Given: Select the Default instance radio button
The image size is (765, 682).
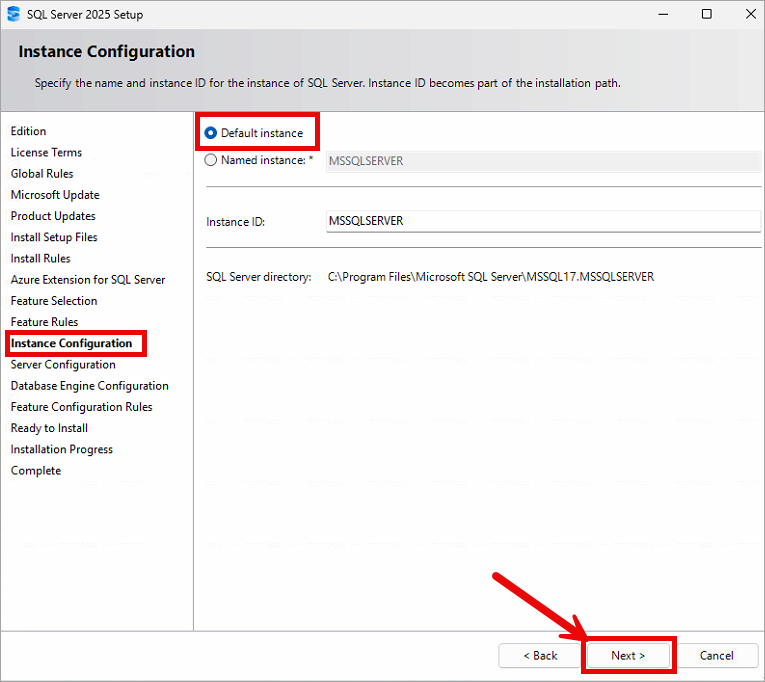Looking at the screenshot, I should coord(211,133).
